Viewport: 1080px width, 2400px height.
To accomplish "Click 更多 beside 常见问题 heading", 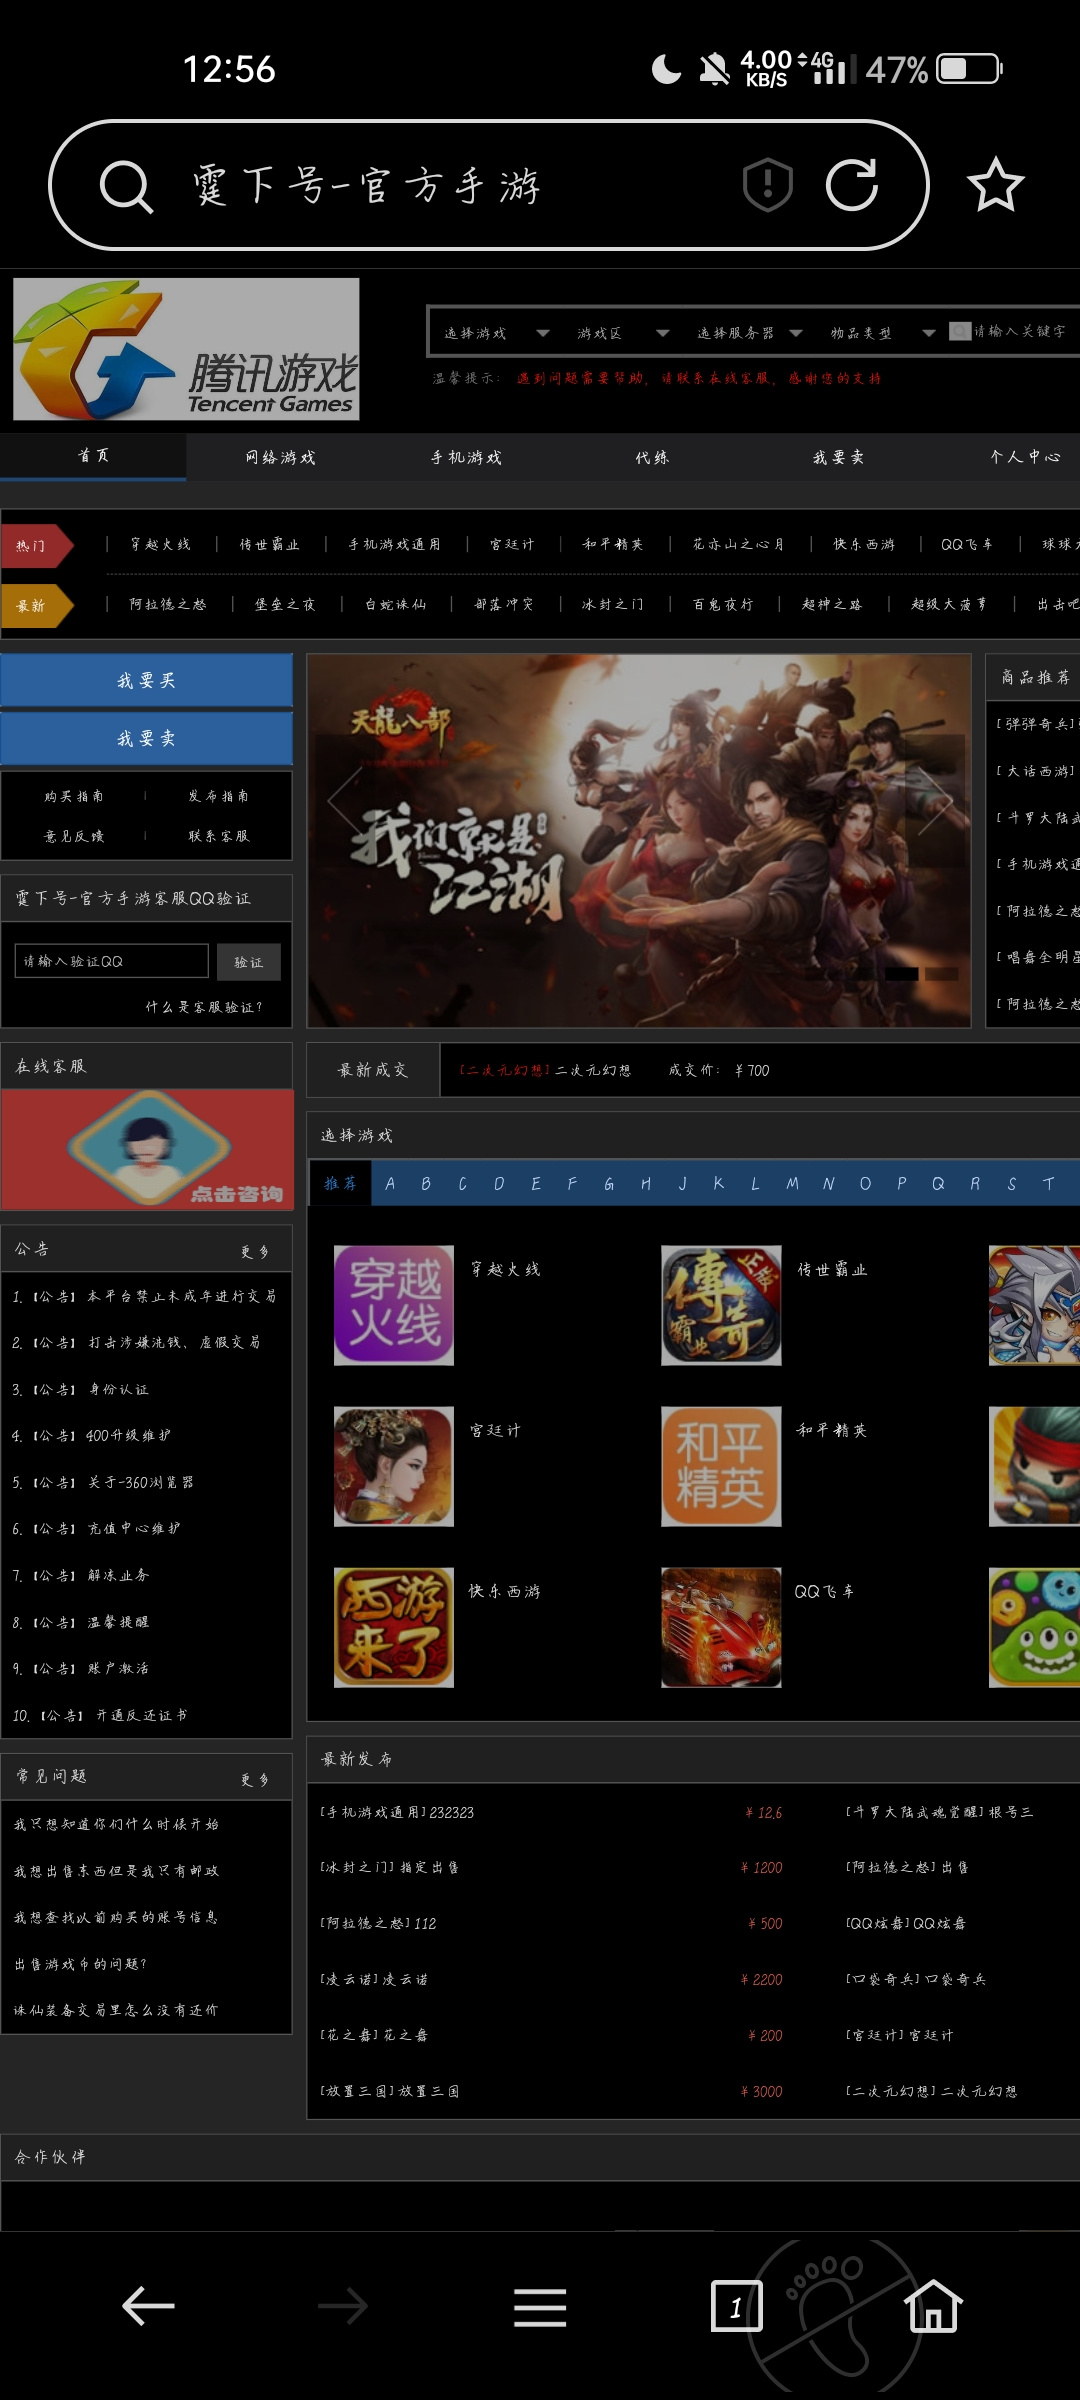I will click(255, 1780).
